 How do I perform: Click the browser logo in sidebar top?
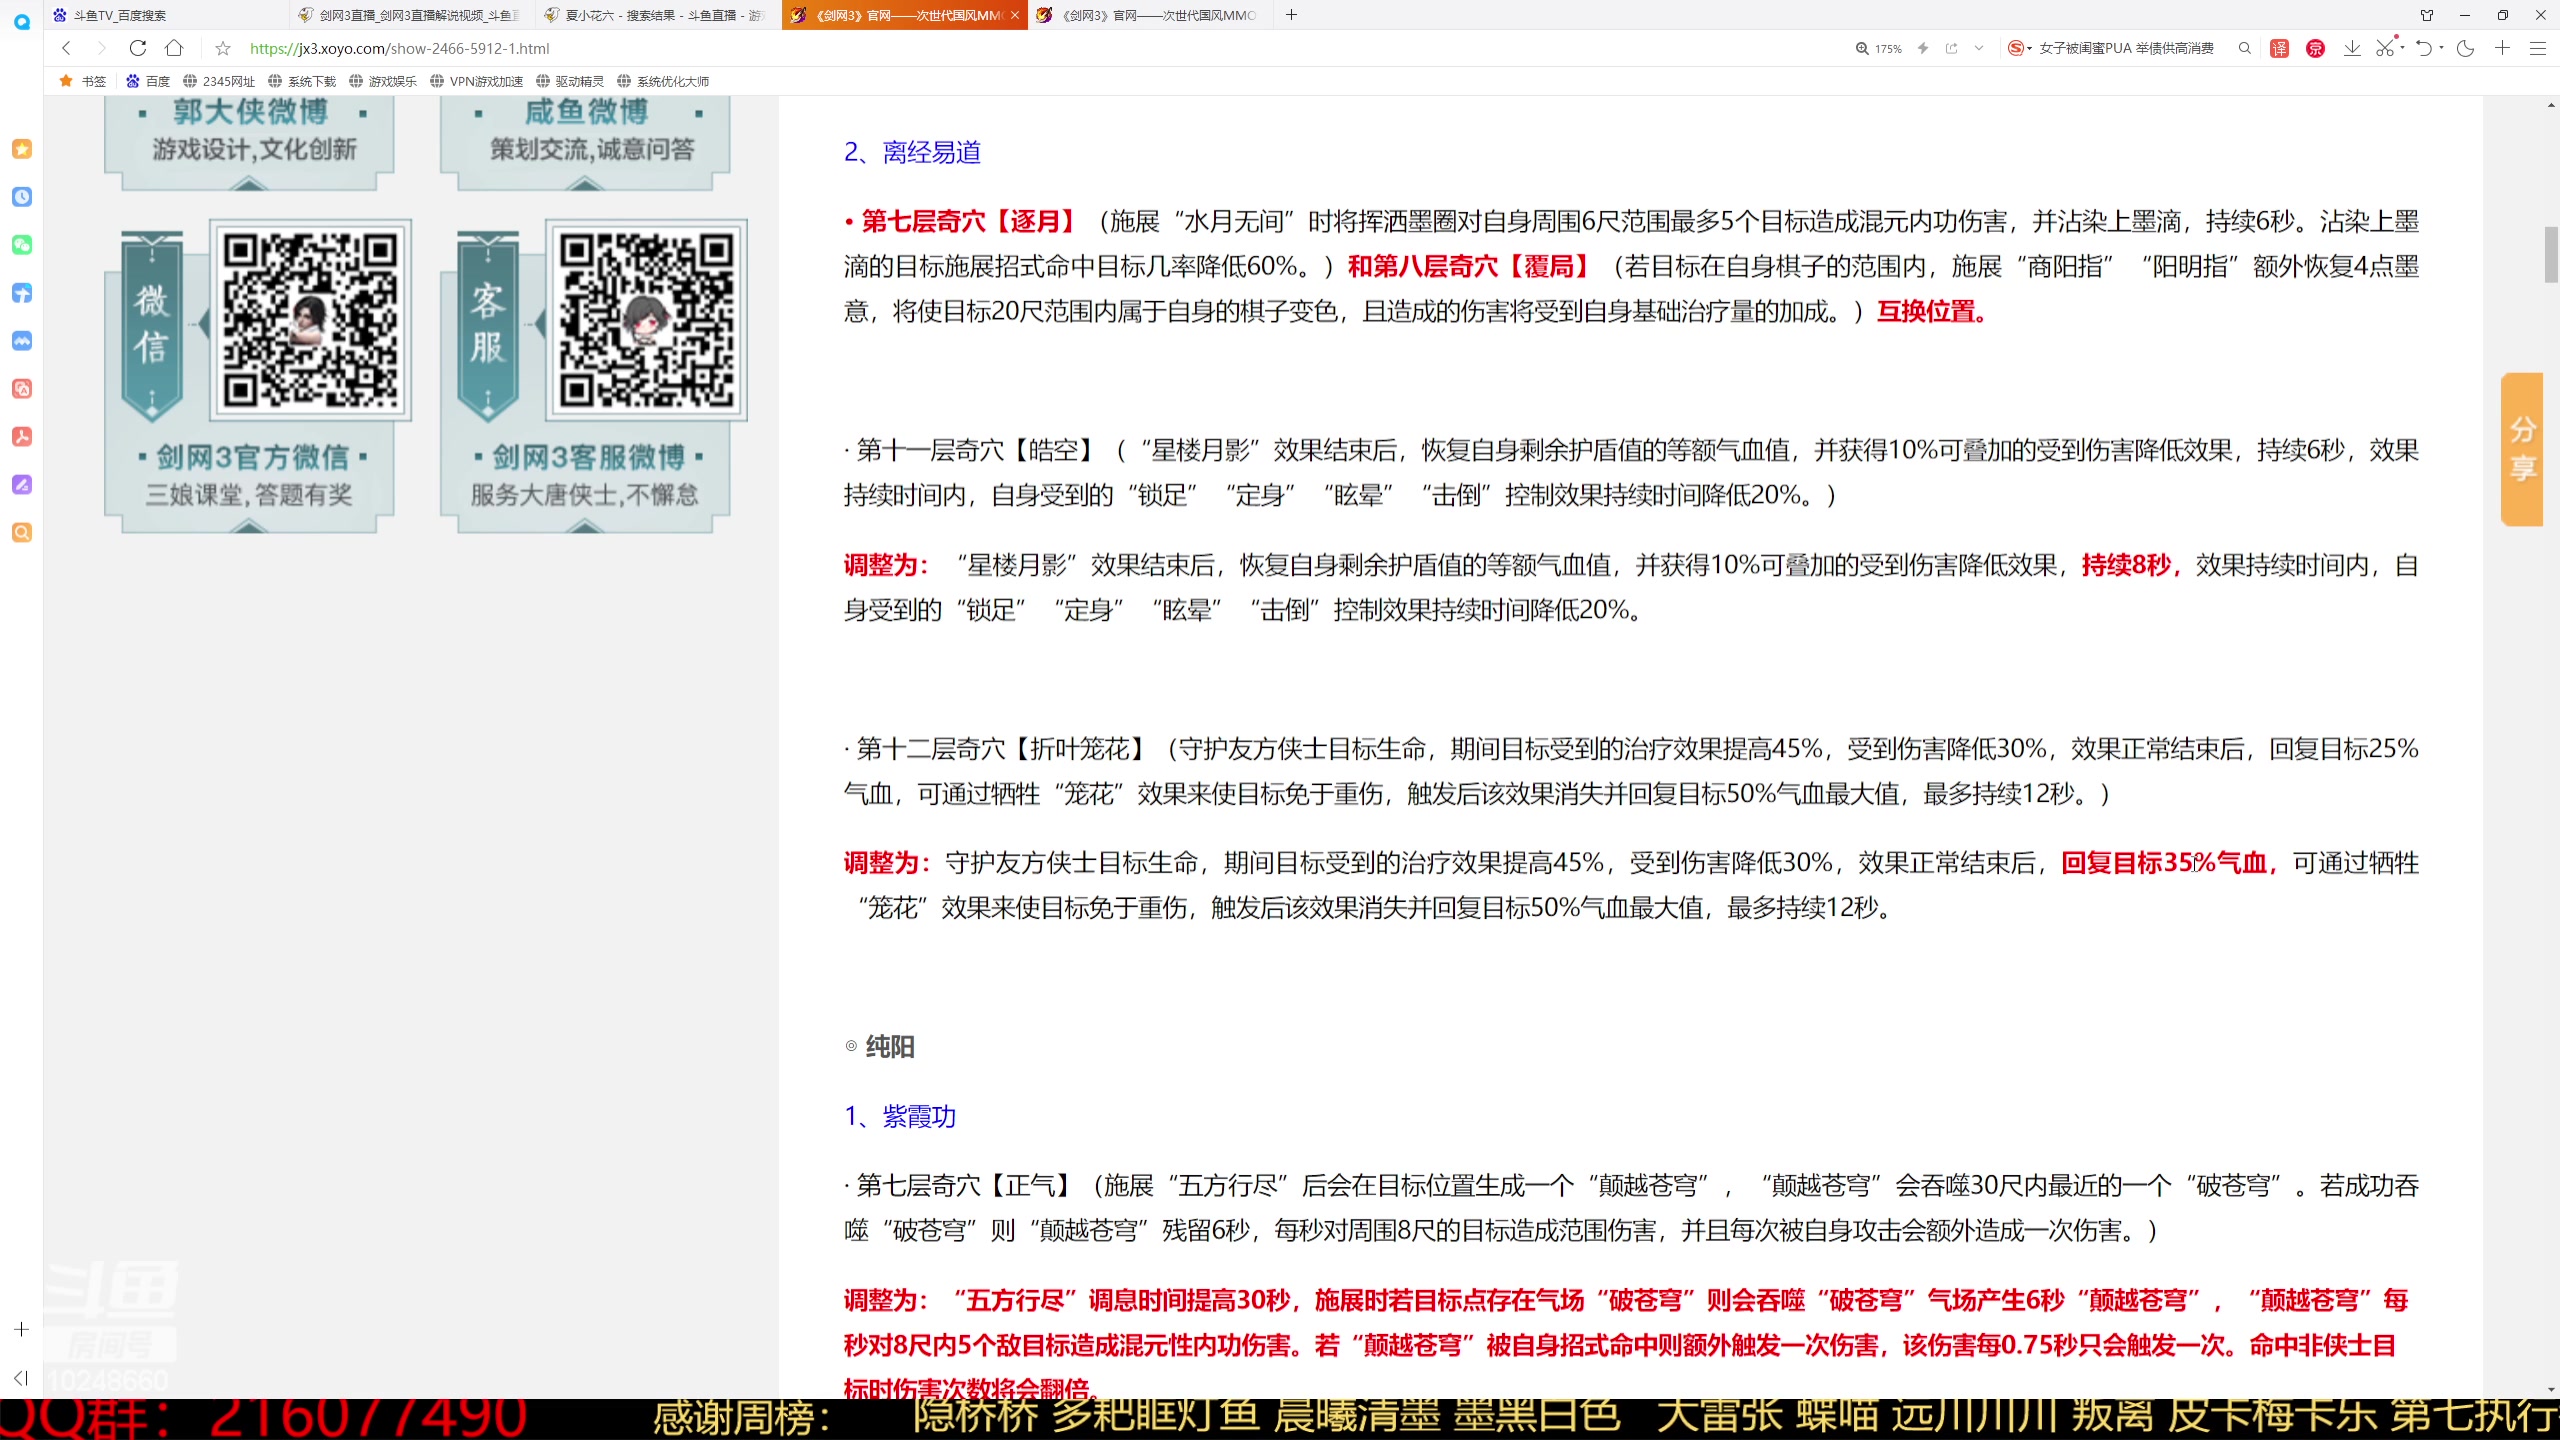[22, 21]
